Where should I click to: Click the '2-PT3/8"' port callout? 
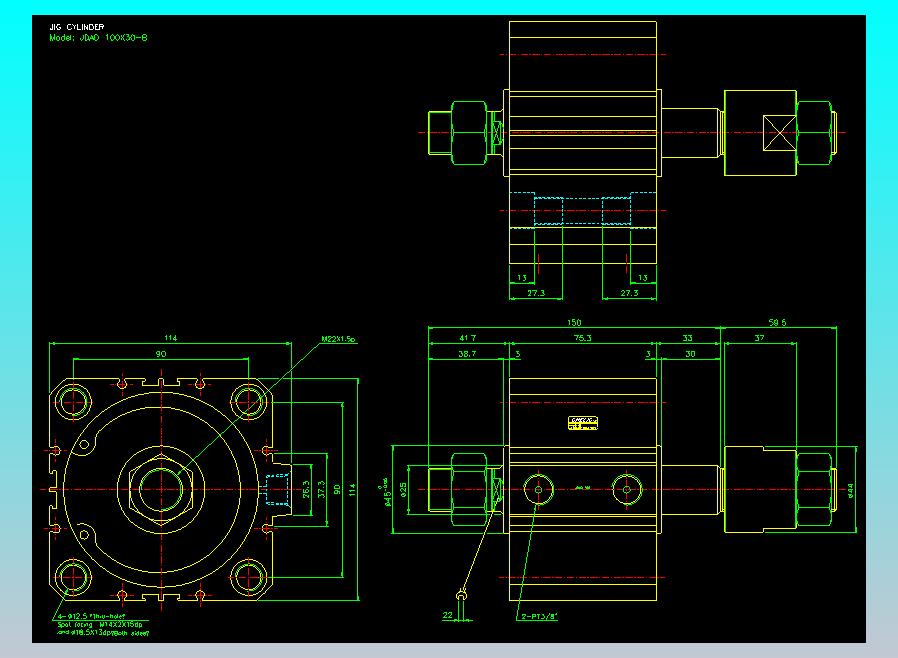539,616
